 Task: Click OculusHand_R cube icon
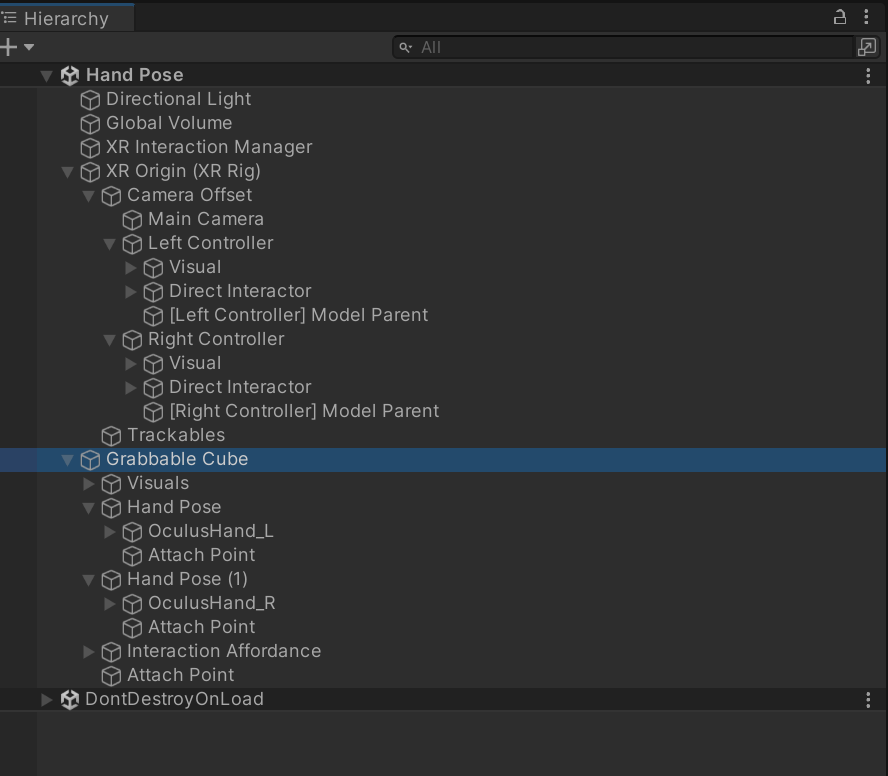click(x=132, y=604)
